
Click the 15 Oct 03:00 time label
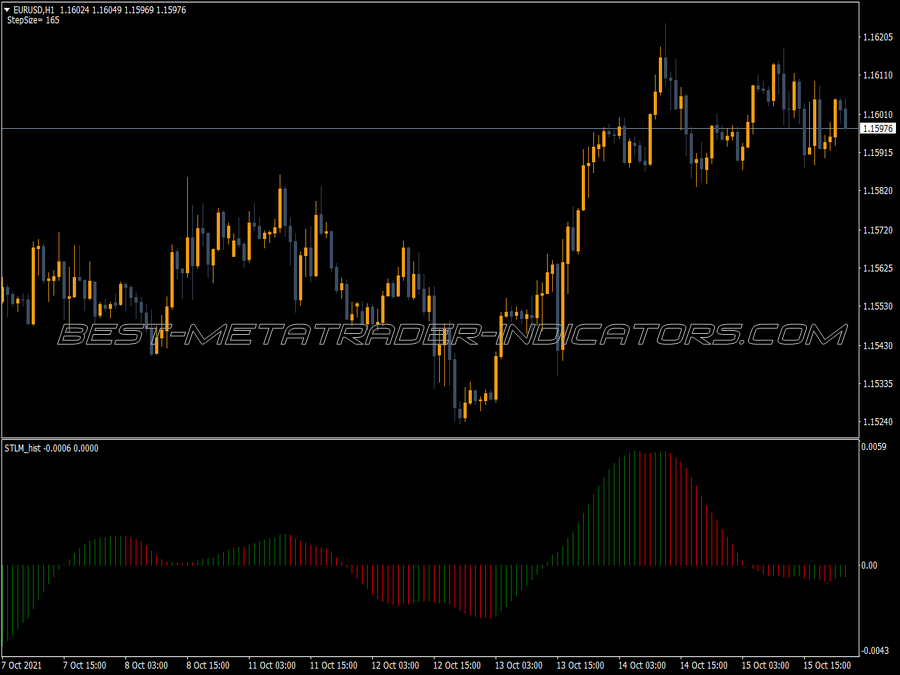click(766, 665)
